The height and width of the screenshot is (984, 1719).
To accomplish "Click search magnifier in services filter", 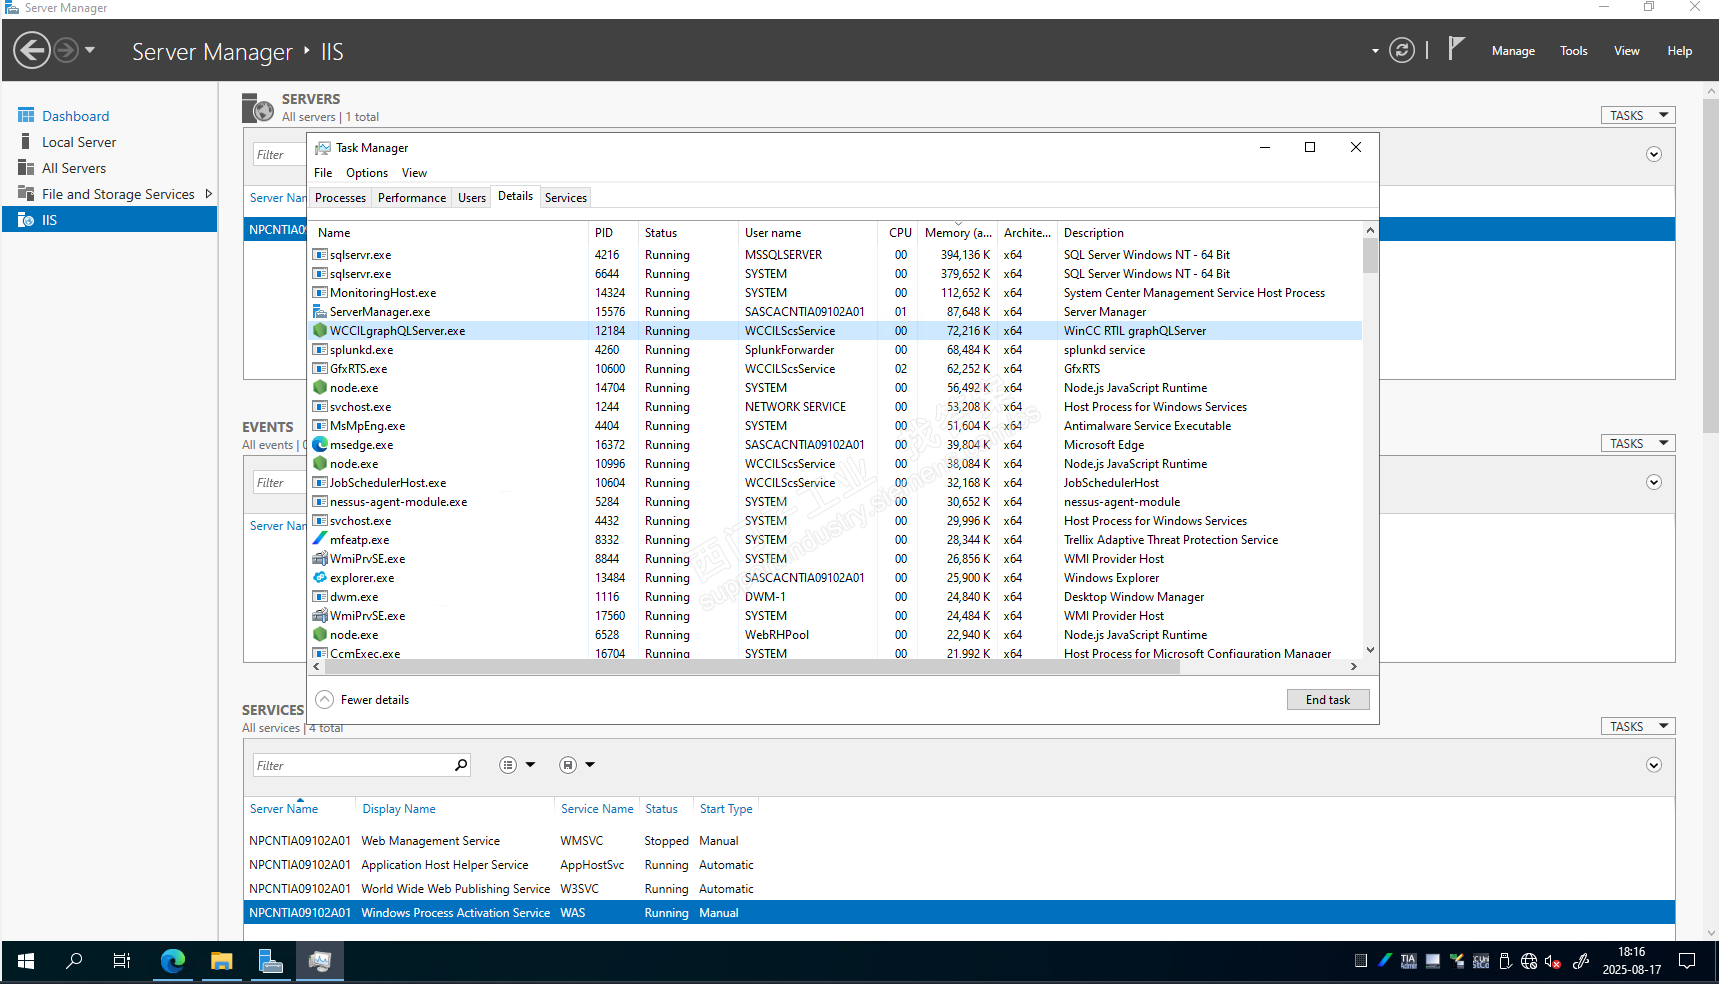I will pos(461,765).
